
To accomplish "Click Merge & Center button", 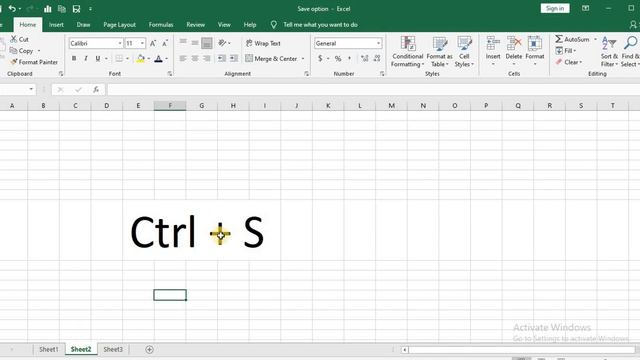I will pyautogui.click(x=271, y=59).
